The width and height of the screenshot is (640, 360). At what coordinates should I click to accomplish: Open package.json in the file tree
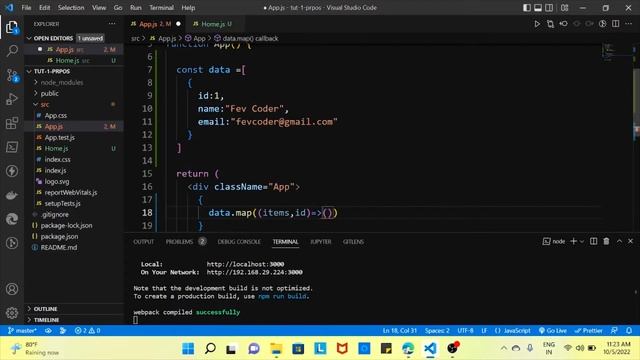(59, 236)
